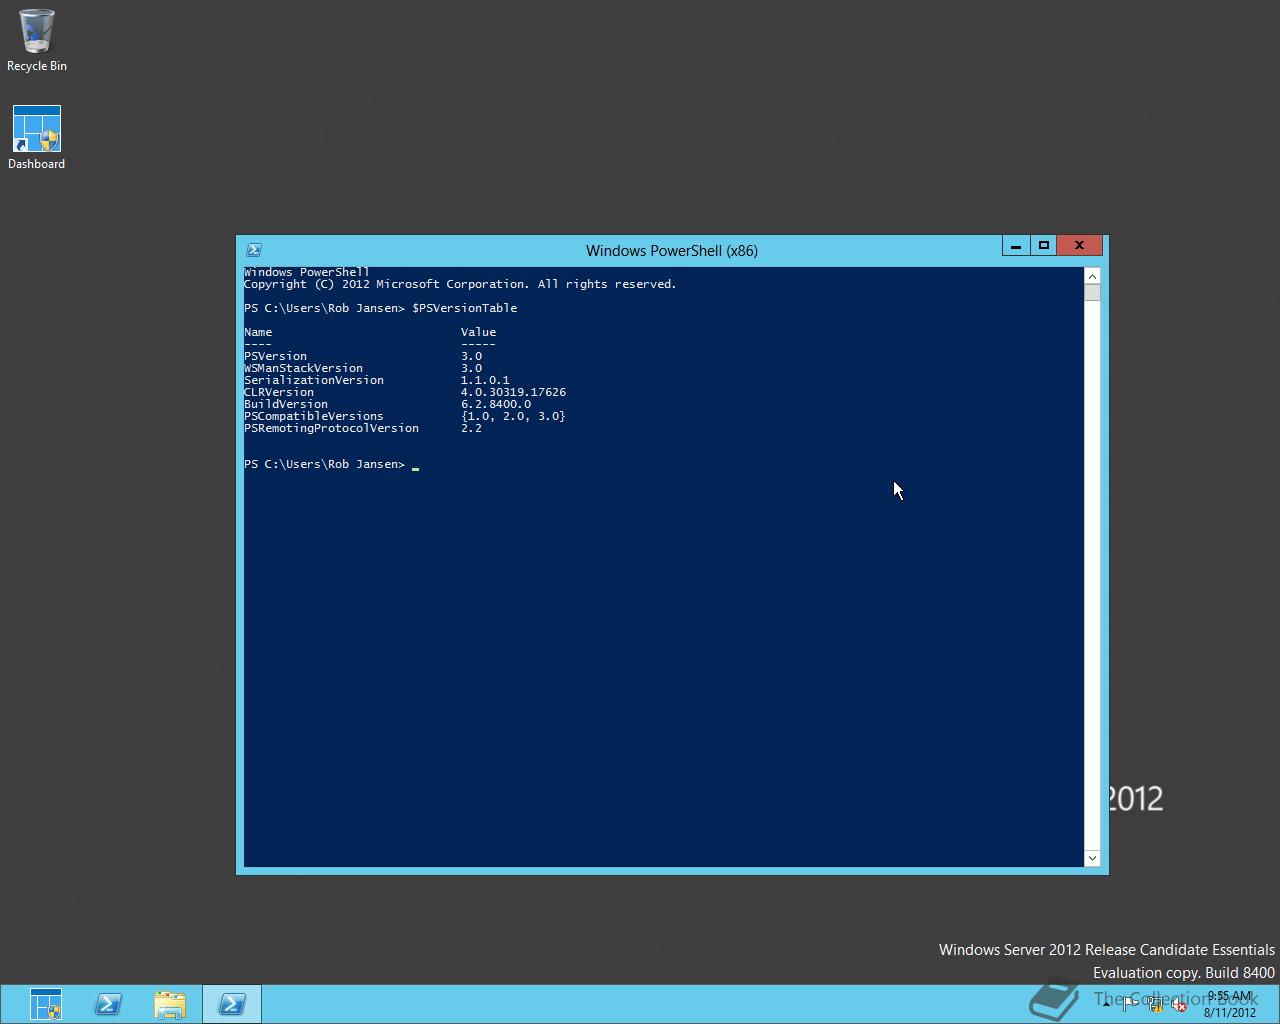1280x1024 pixels.
Task: Minimize the PowerShell window
Action: coord(1016,246)
